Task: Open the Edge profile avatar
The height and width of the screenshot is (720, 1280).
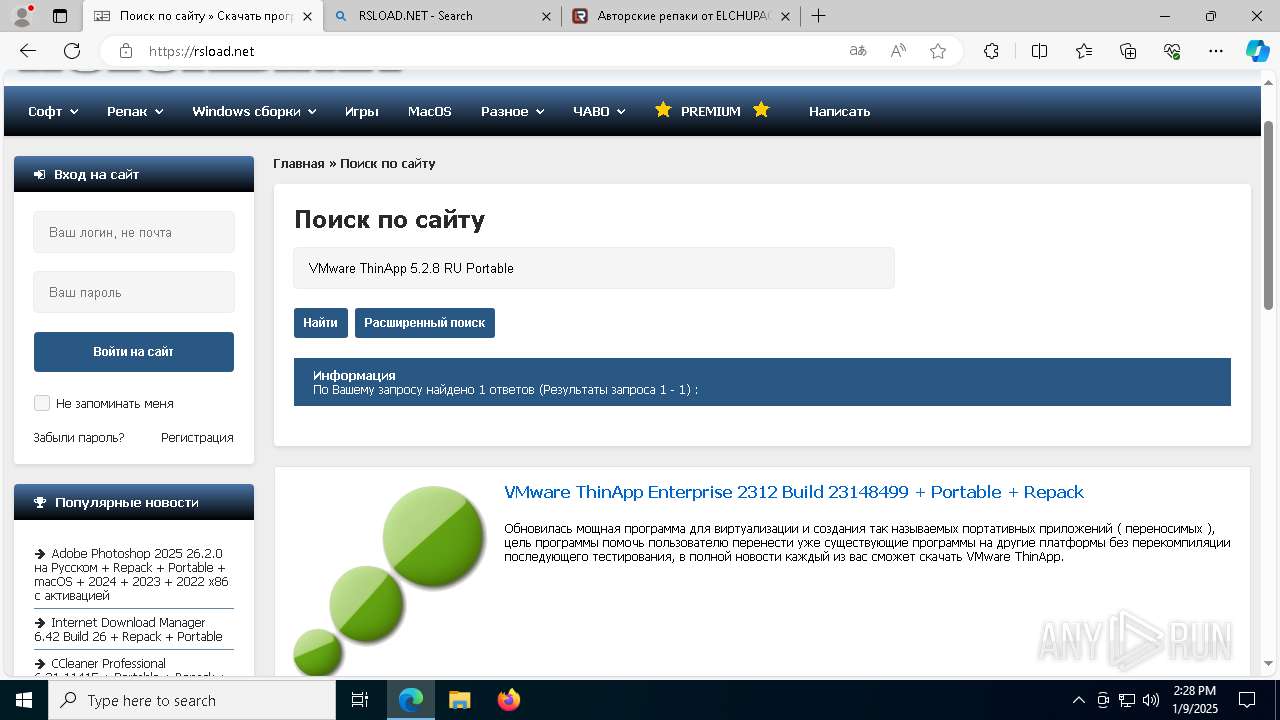Action: pyautogui.click(x=22, y=16)
